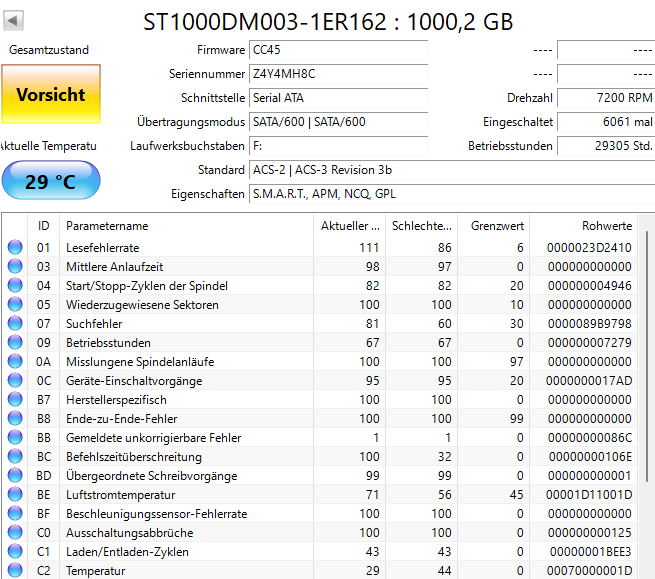Click the Schnittstelle field Serial ATA
Screen dimensions: 655x579
tap(338, 98)
